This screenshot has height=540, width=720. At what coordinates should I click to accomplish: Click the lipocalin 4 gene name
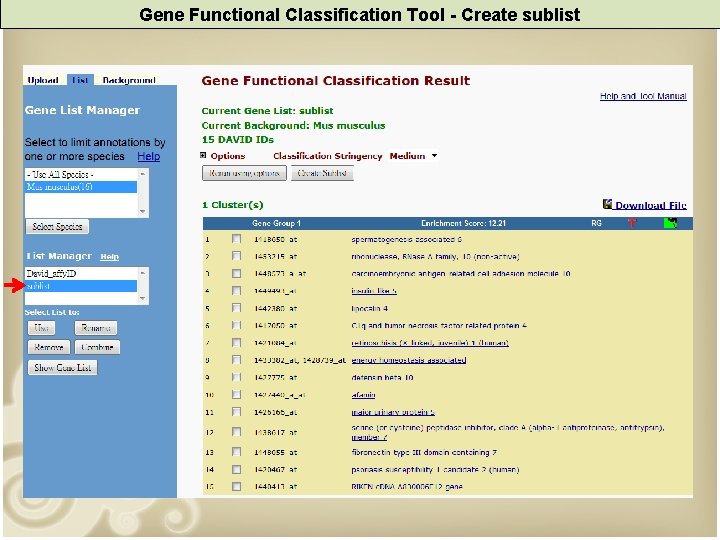tap(370, 308)
